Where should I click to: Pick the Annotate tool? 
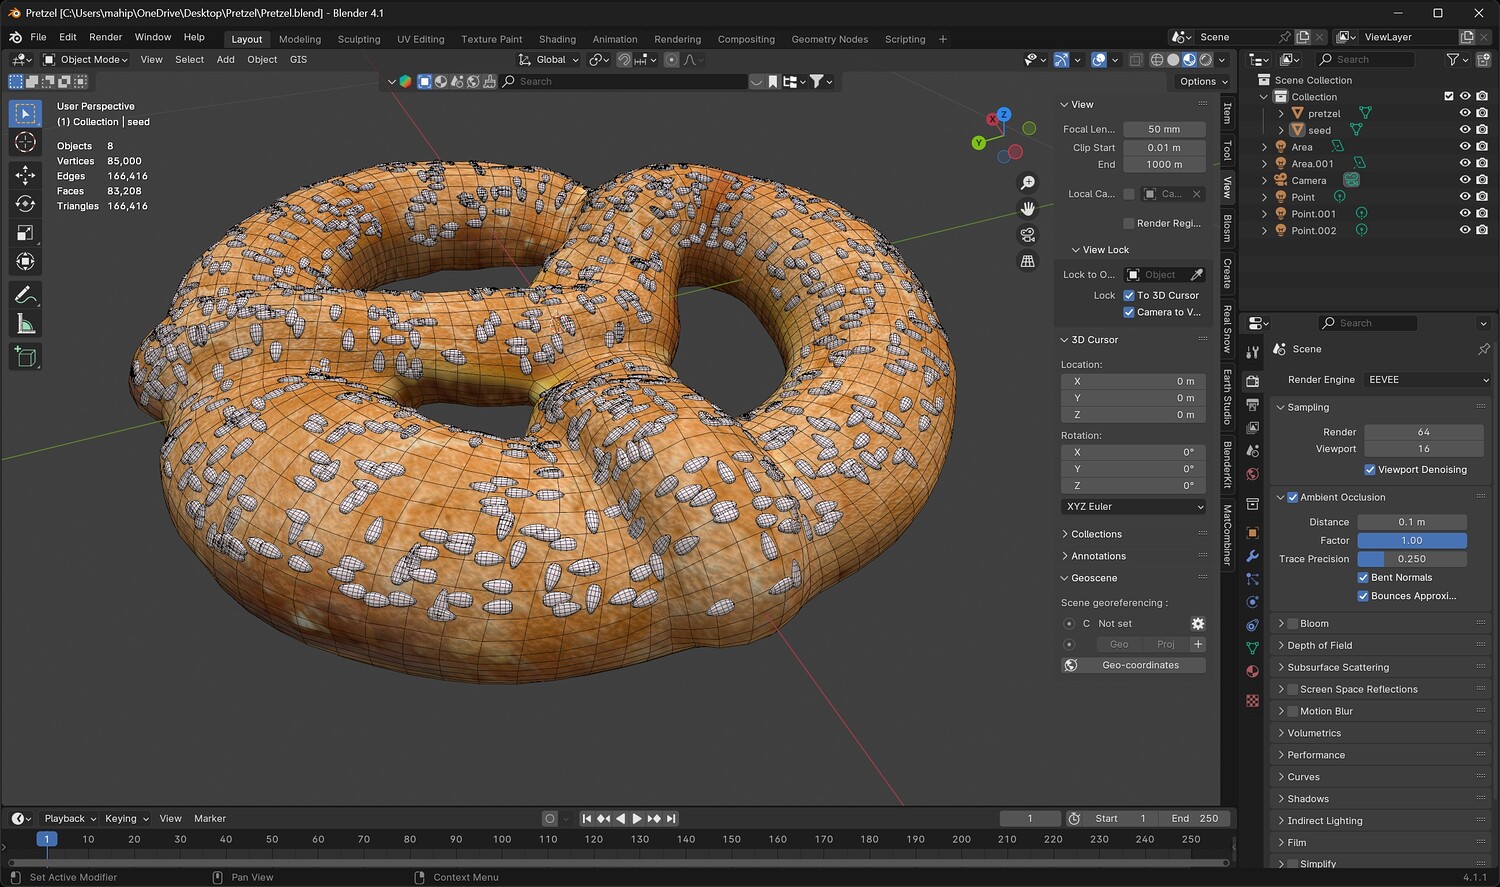pyautogui.click(x=26, y=295)
